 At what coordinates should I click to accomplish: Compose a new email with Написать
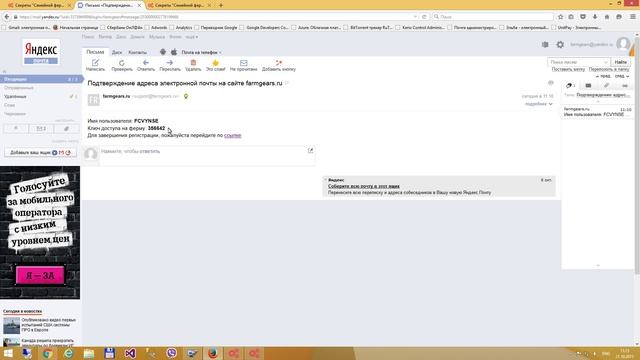(95, 65)
